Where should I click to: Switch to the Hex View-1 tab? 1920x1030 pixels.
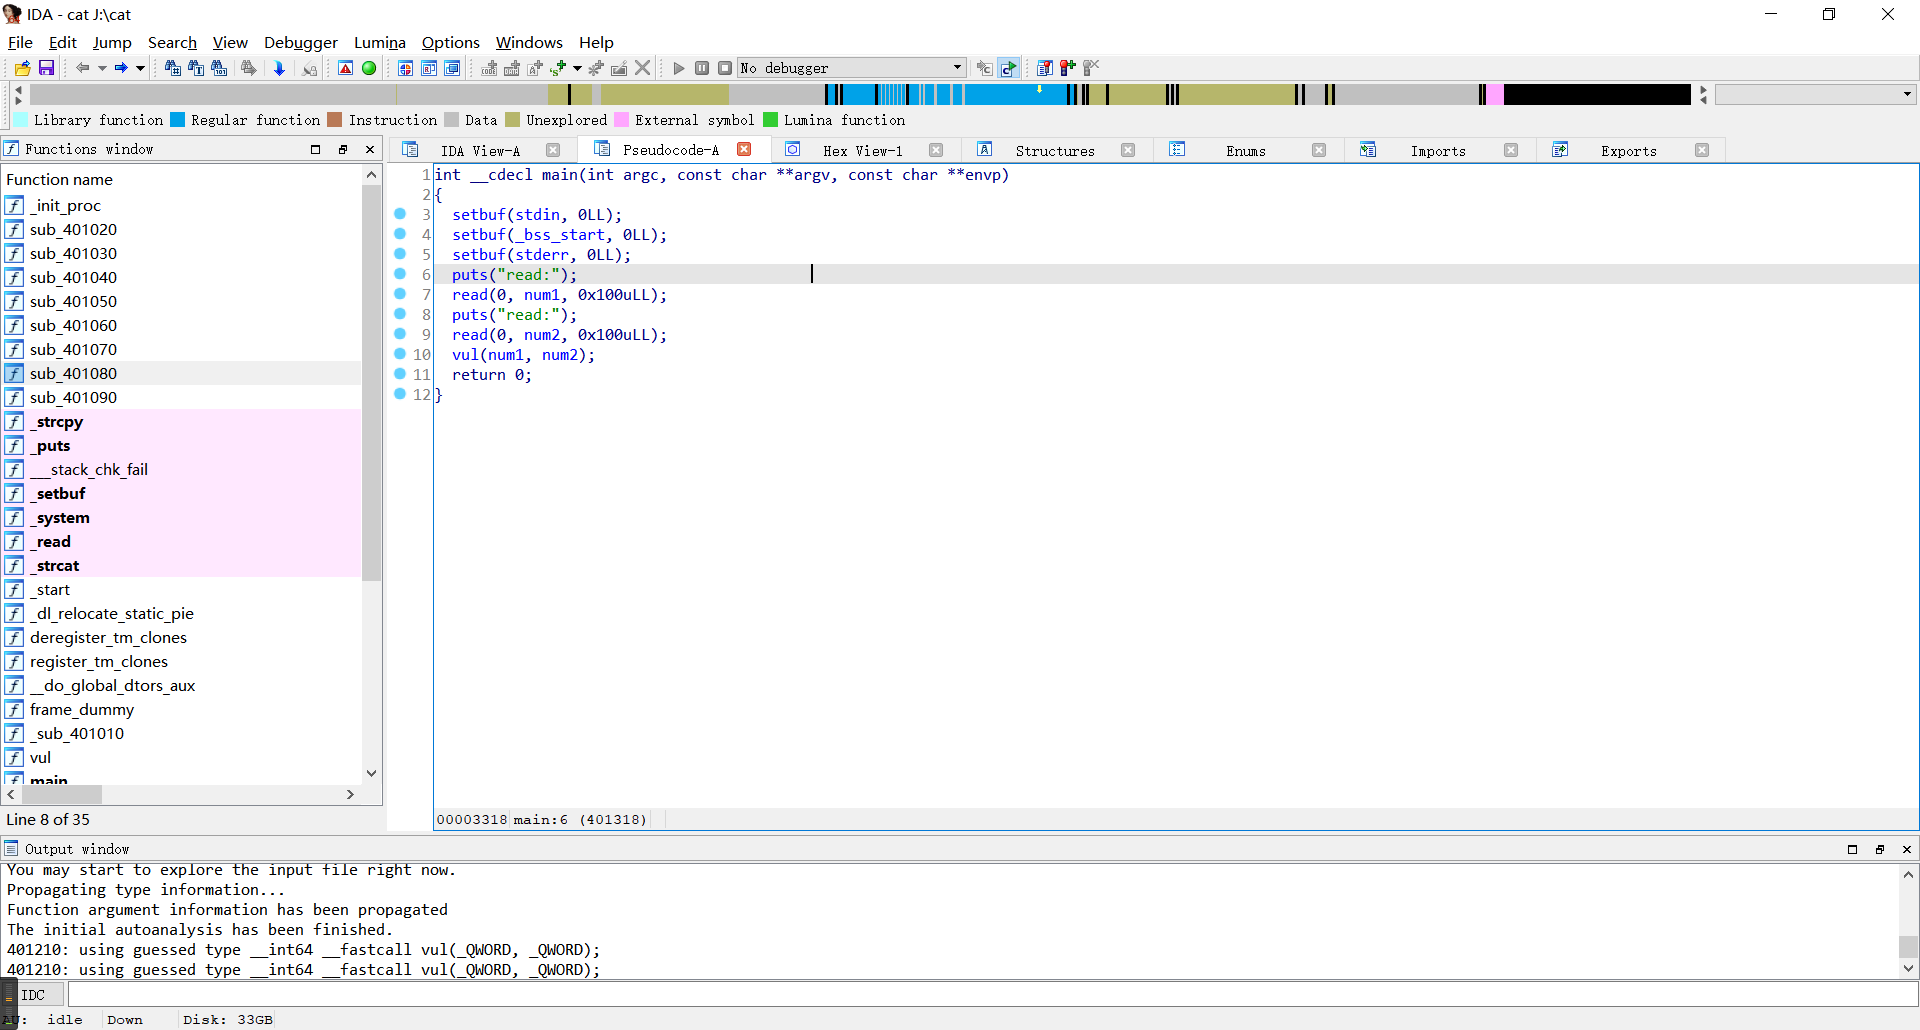tap(862, 150)
